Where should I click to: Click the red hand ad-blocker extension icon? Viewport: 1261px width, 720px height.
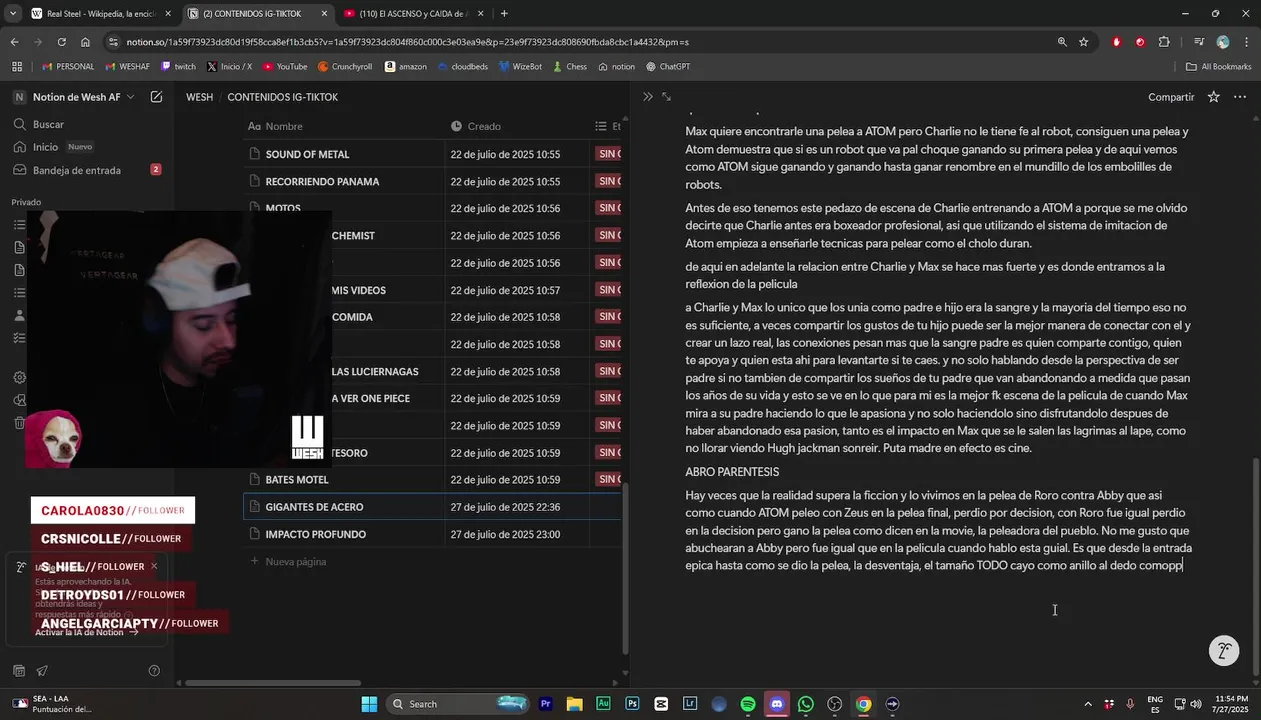(x=1116, y=42)
